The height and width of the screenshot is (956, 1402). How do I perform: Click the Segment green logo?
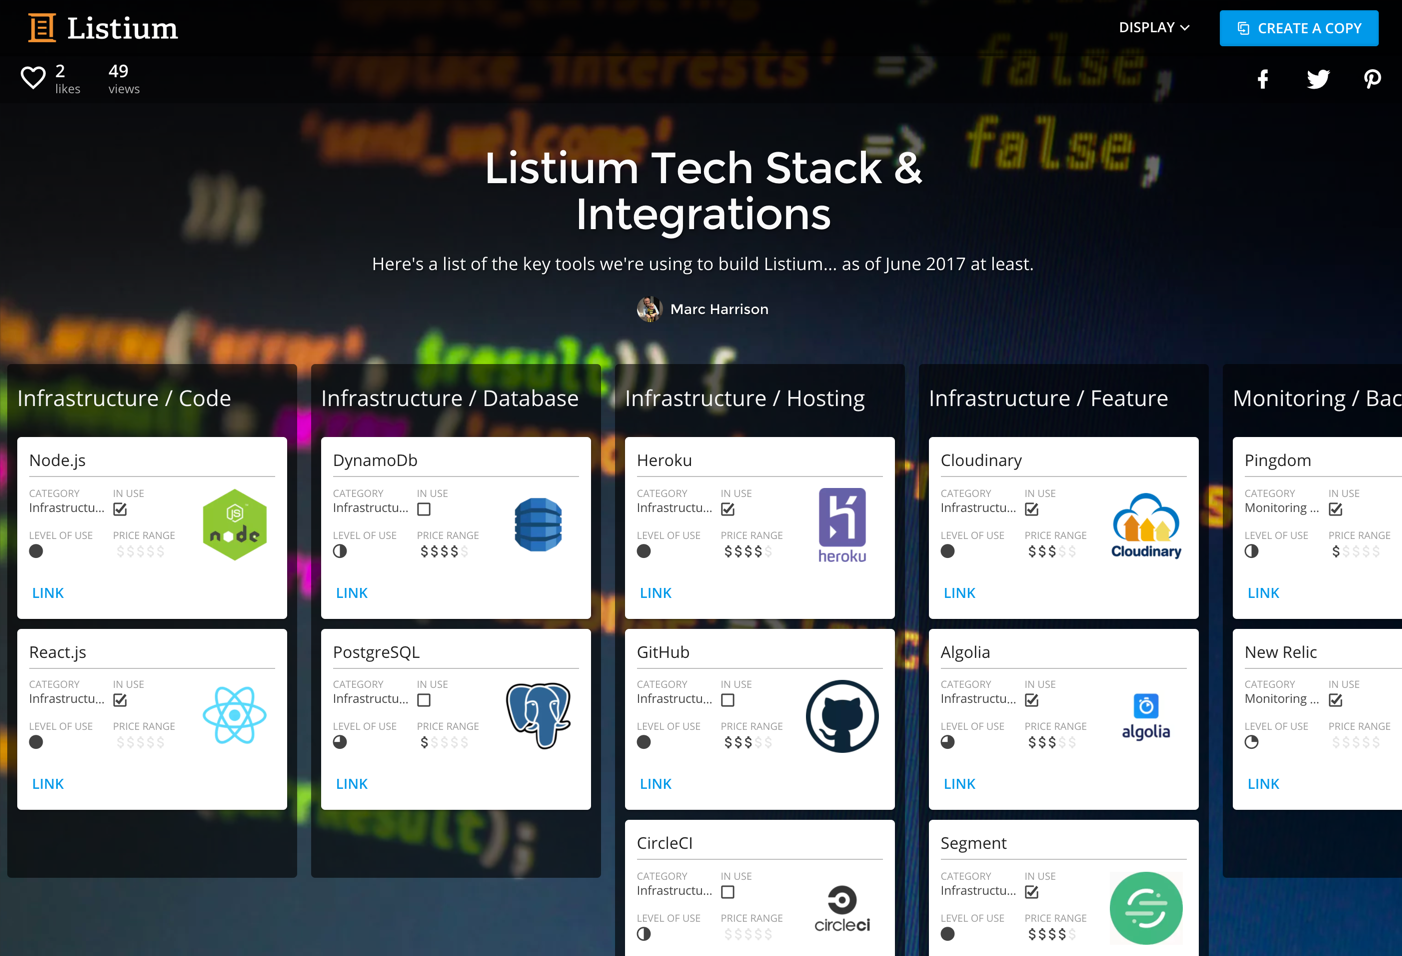1146,908
